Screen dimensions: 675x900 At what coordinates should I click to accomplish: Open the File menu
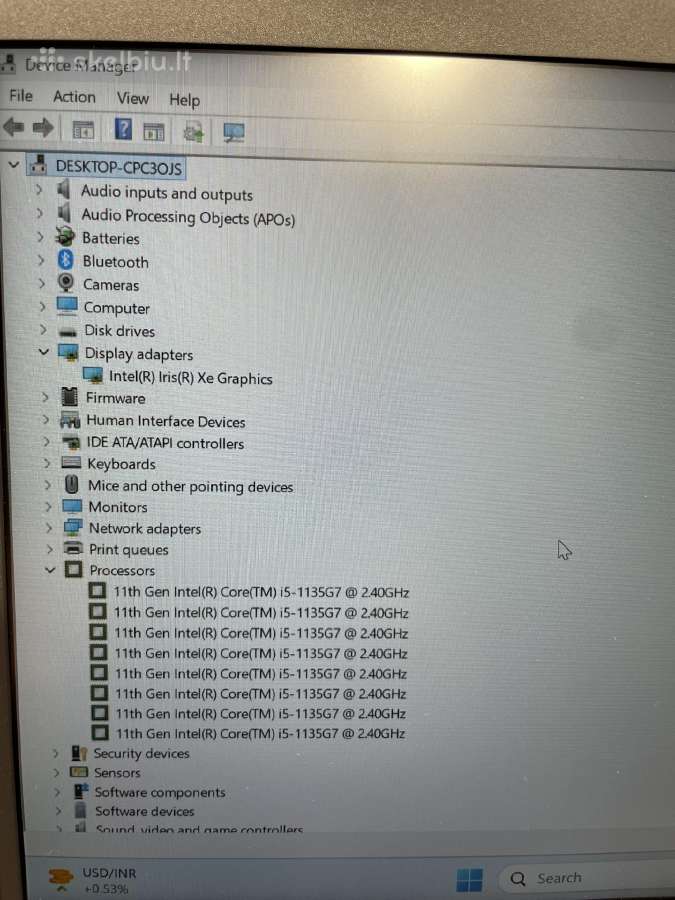pyautogui.click(x=21, y=96)
